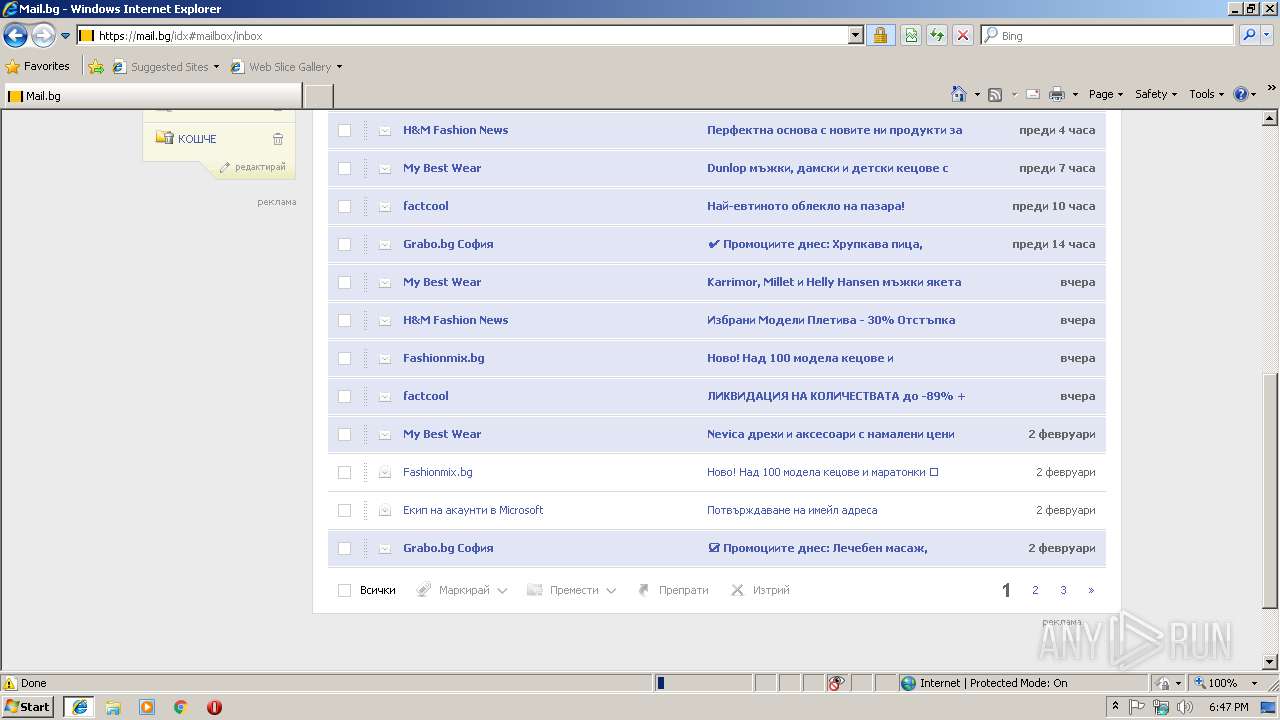Viewport: 1280px width, 720px height.
Task: Click the volume speaker tray icon
Action: pos(1185,707)
